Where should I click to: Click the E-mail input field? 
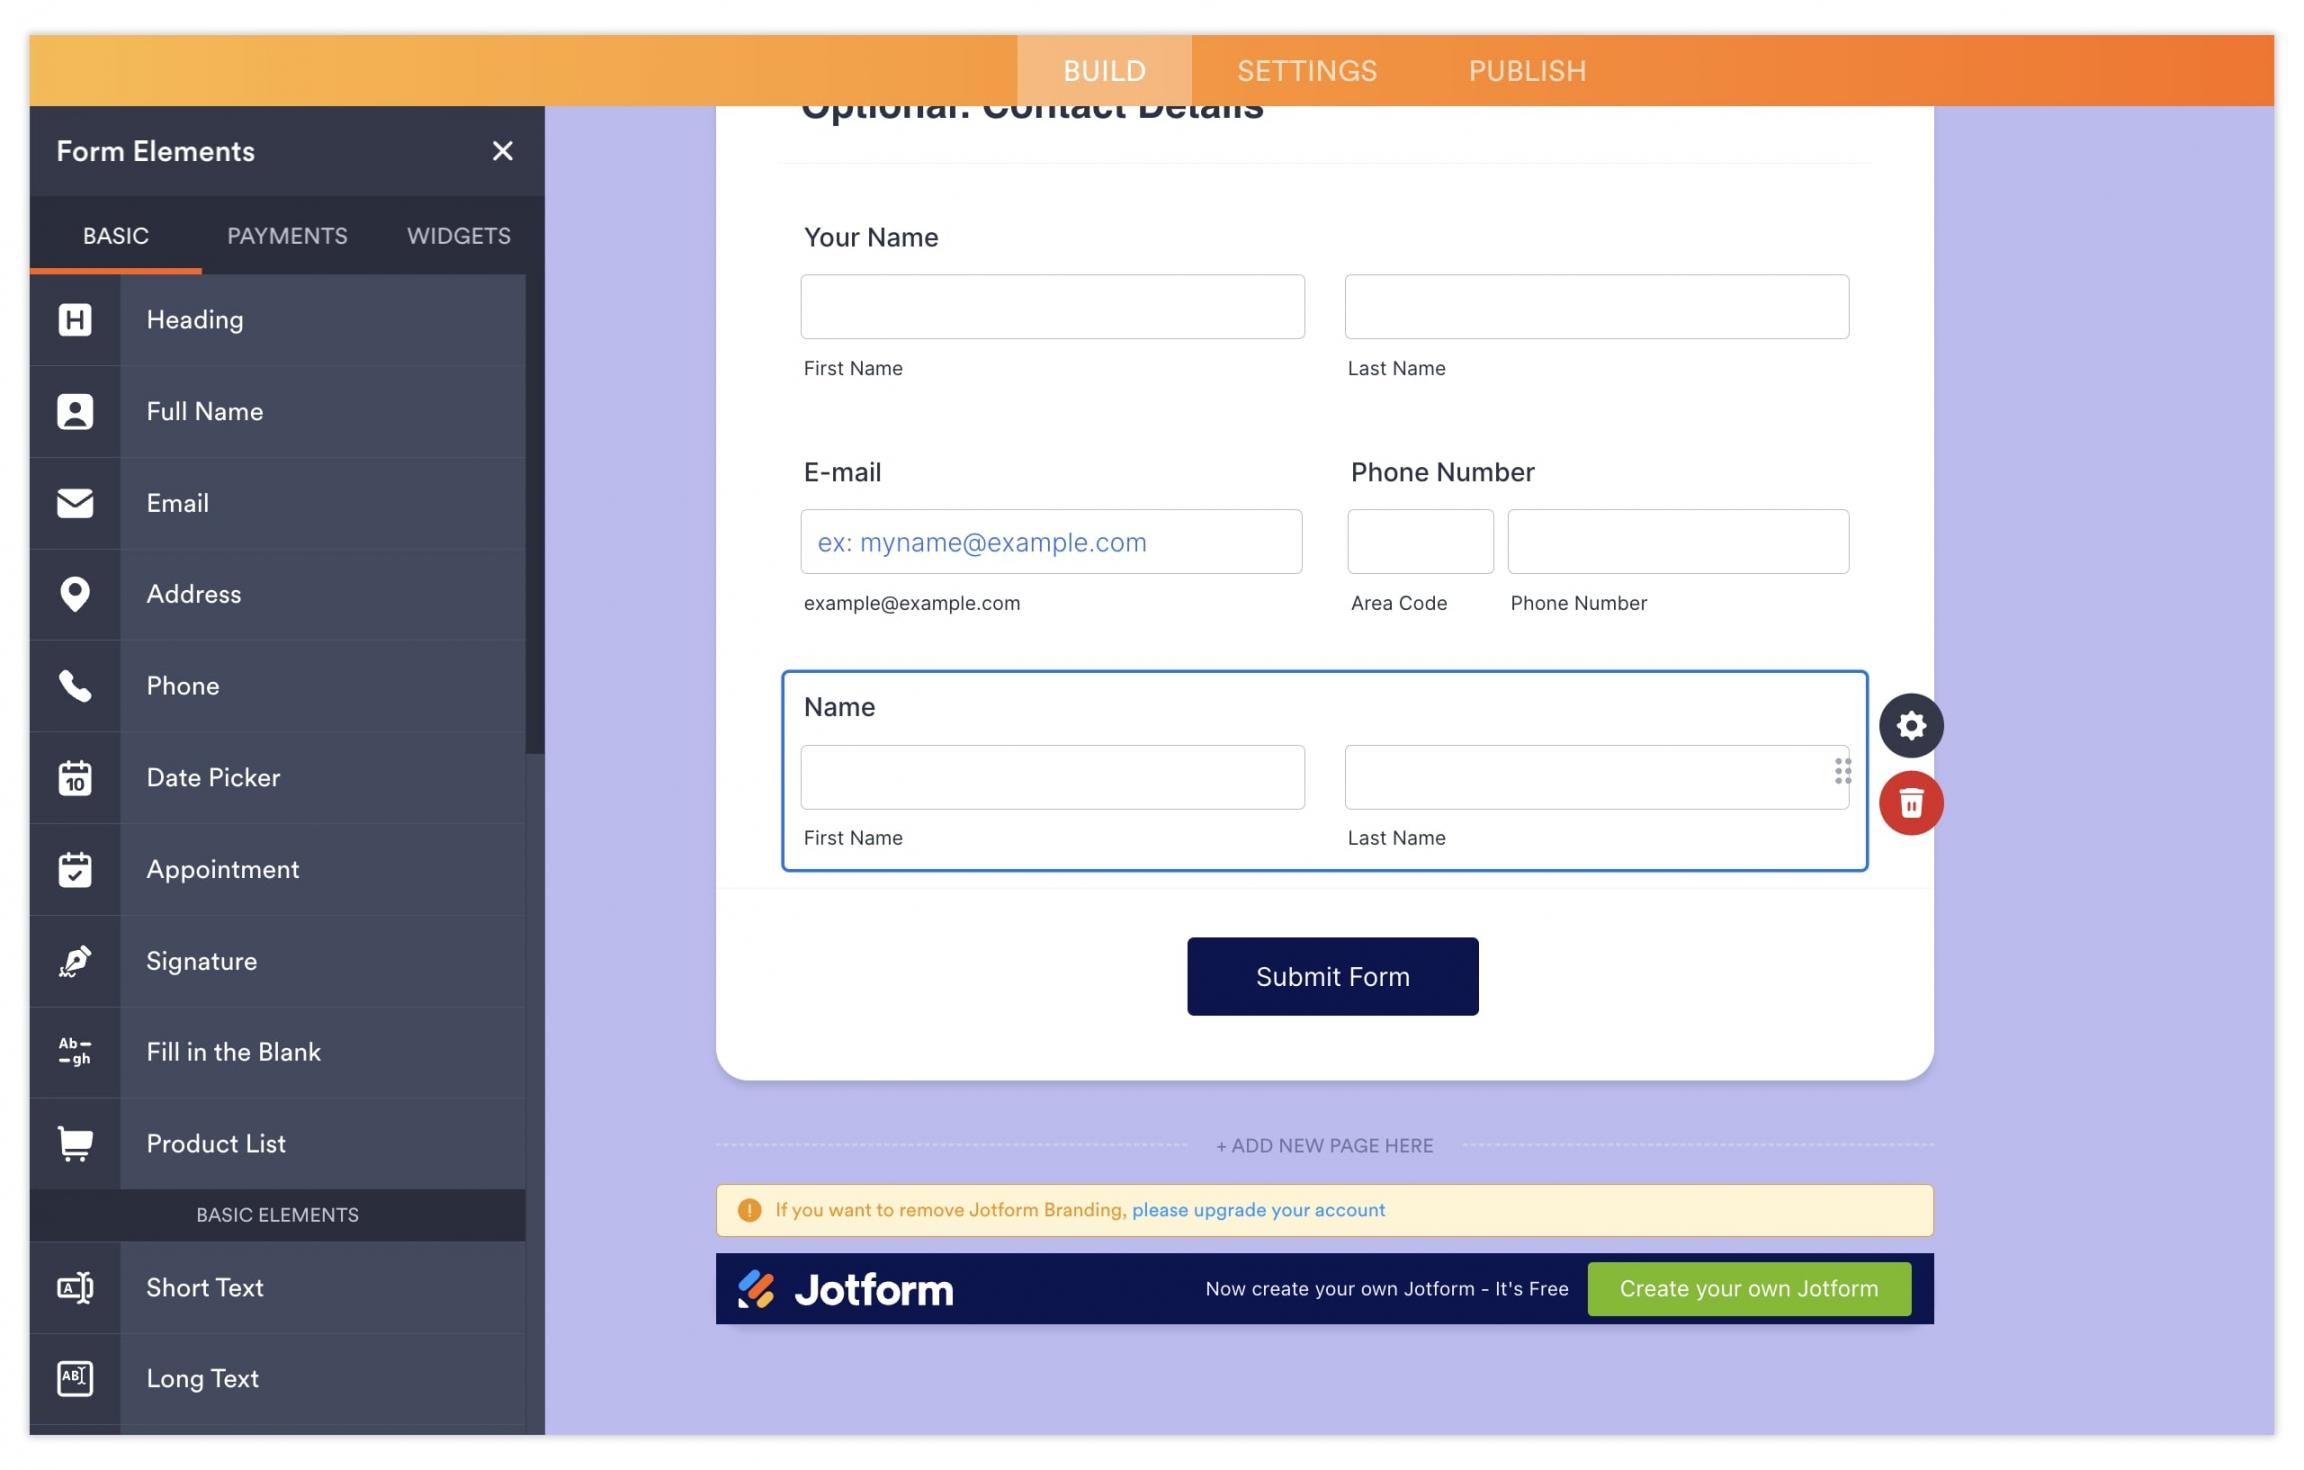click(1051, 542)
